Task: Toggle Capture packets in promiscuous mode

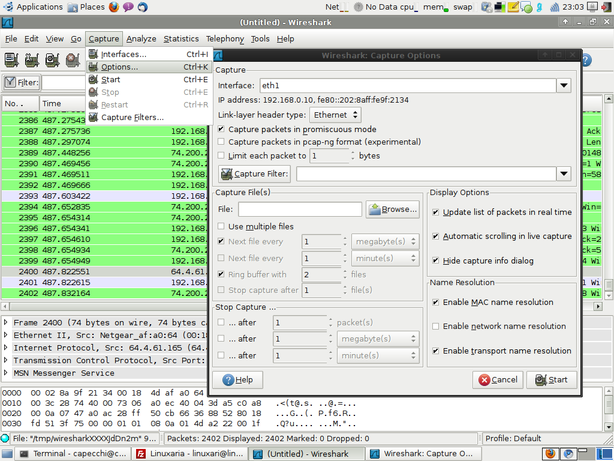Action: click(221, 129)
